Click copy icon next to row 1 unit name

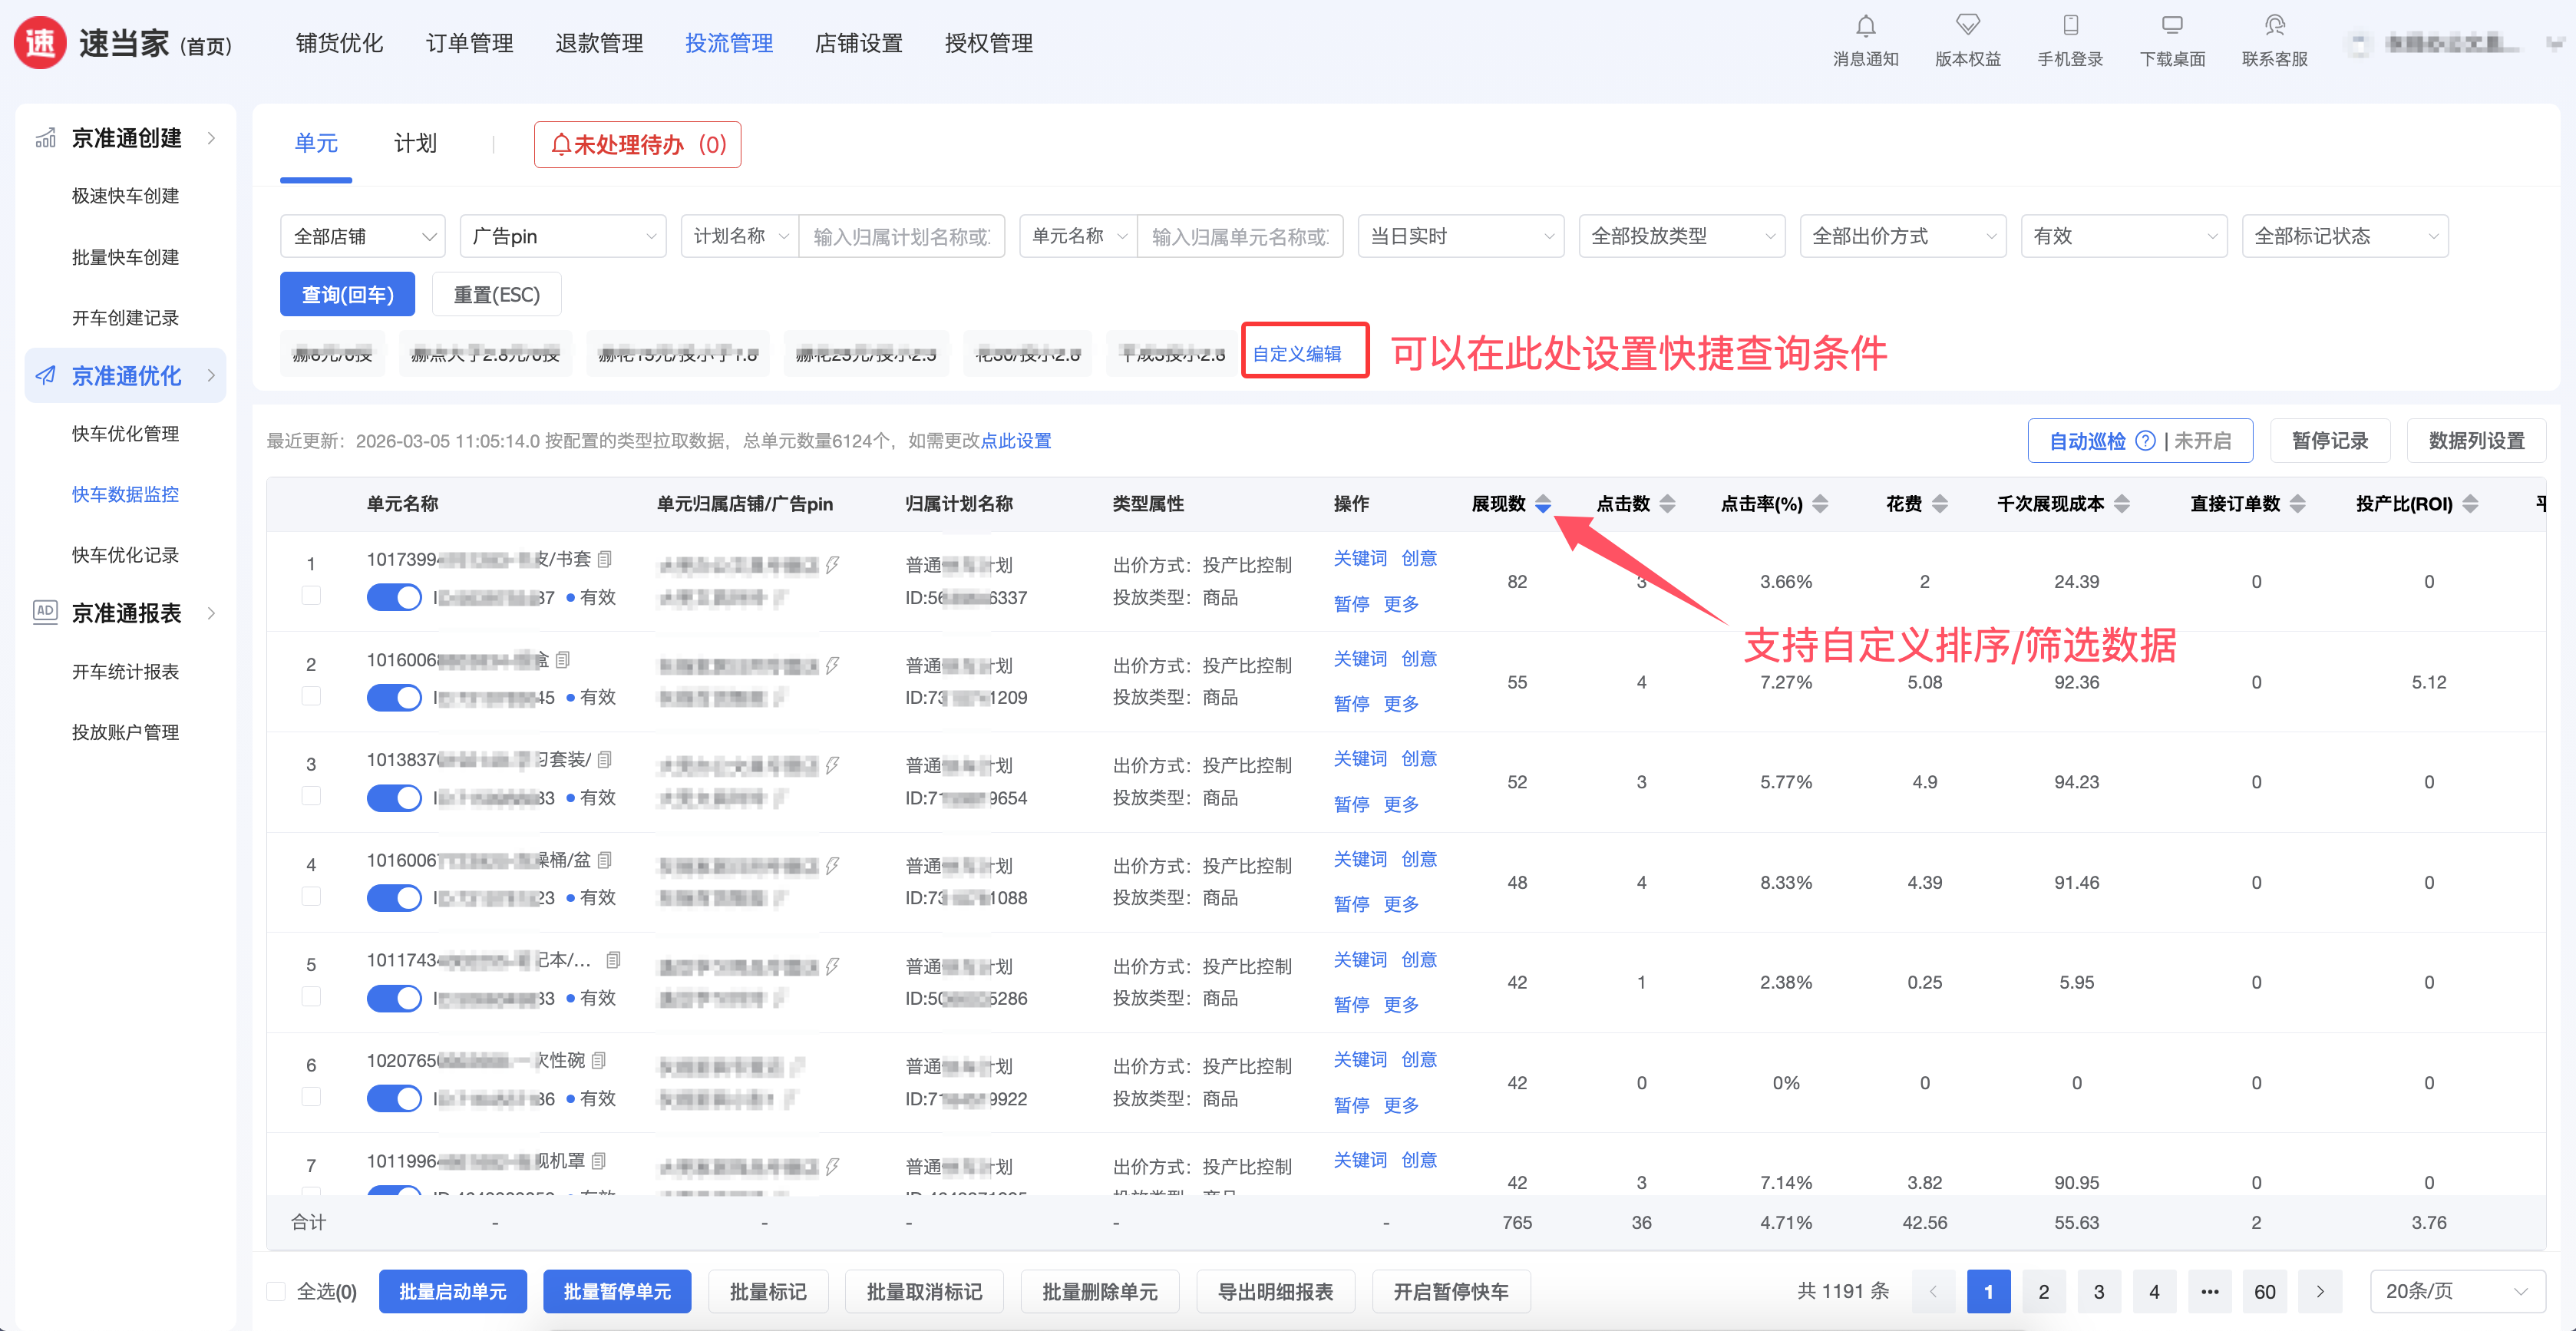tap(605, 559)
